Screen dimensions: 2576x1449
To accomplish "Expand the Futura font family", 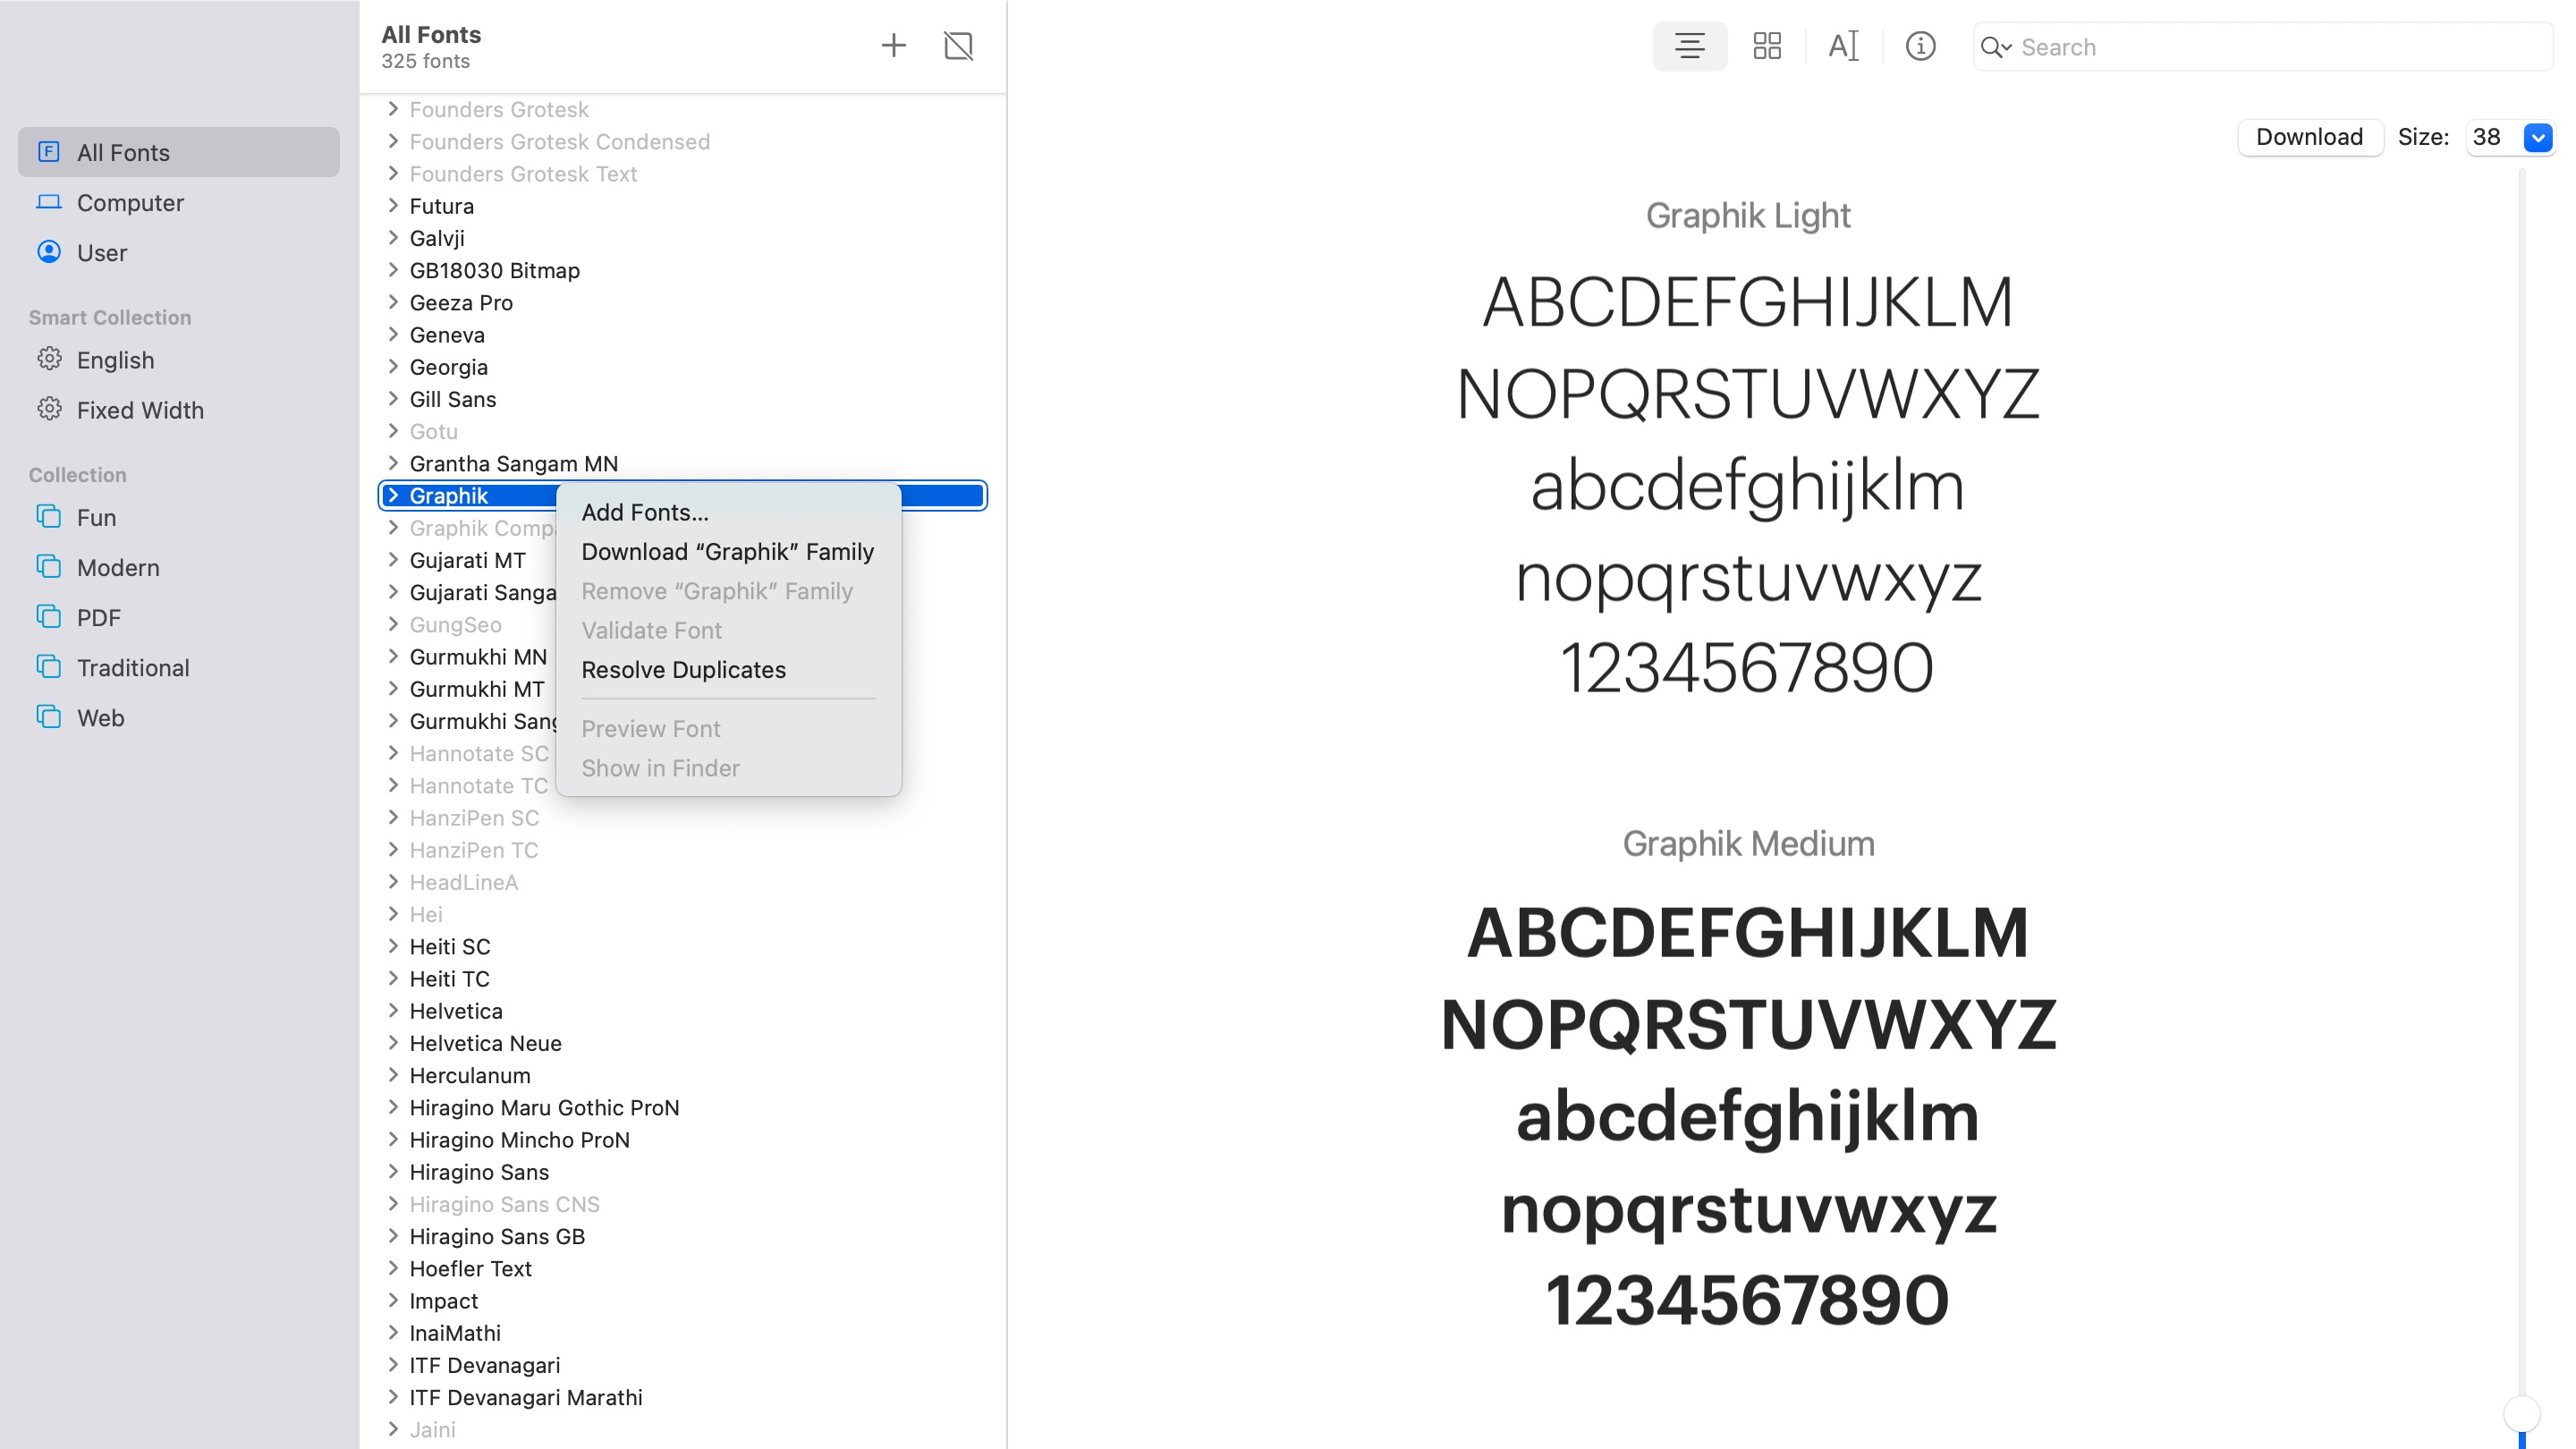I will coord(393,206).
